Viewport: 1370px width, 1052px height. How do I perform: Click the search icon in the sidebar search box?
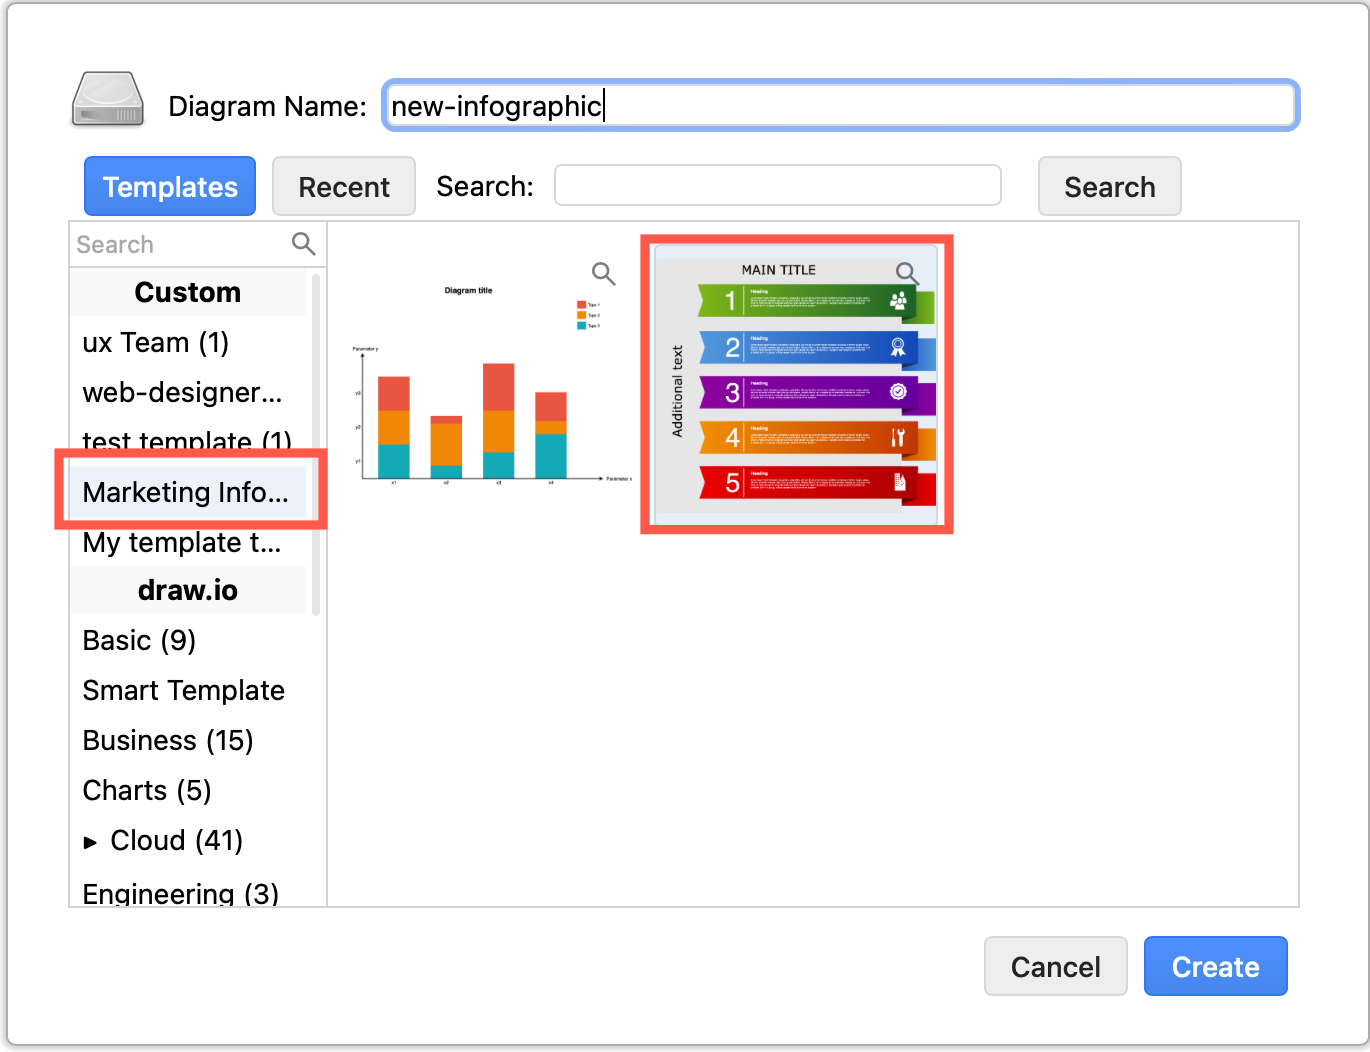tap(303, 244)
